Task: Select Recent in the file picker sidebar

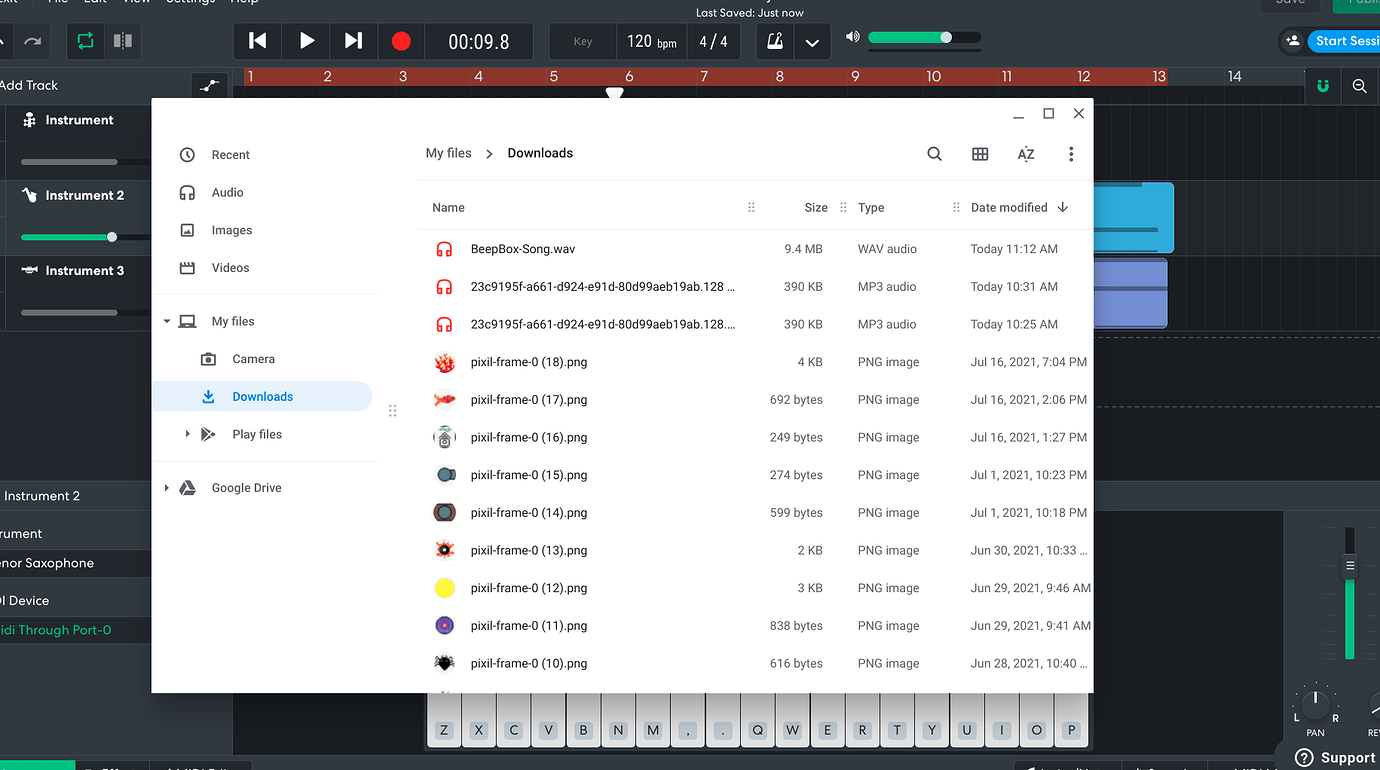Action: click(x=230, y=154)
